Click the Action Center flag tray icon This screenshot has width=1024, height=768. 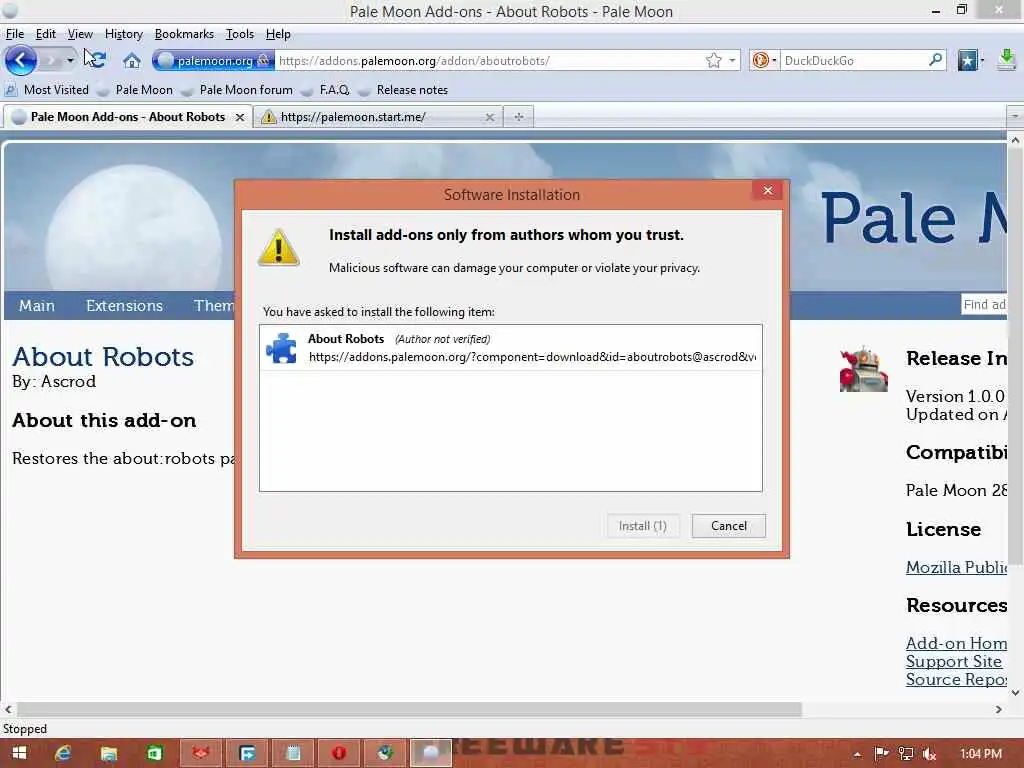coord(882,754)
